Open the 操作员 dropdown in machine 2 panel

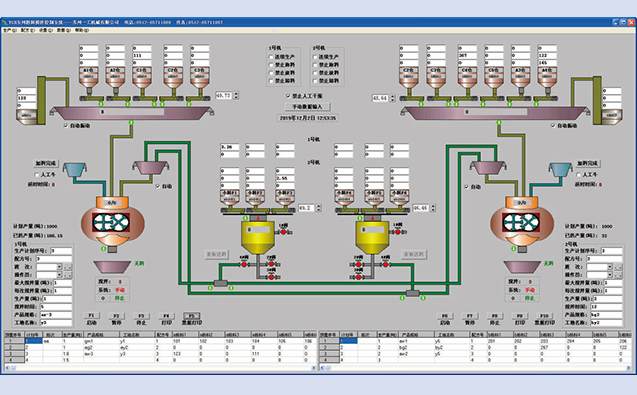pyautogui.click(x=609, y=275)
